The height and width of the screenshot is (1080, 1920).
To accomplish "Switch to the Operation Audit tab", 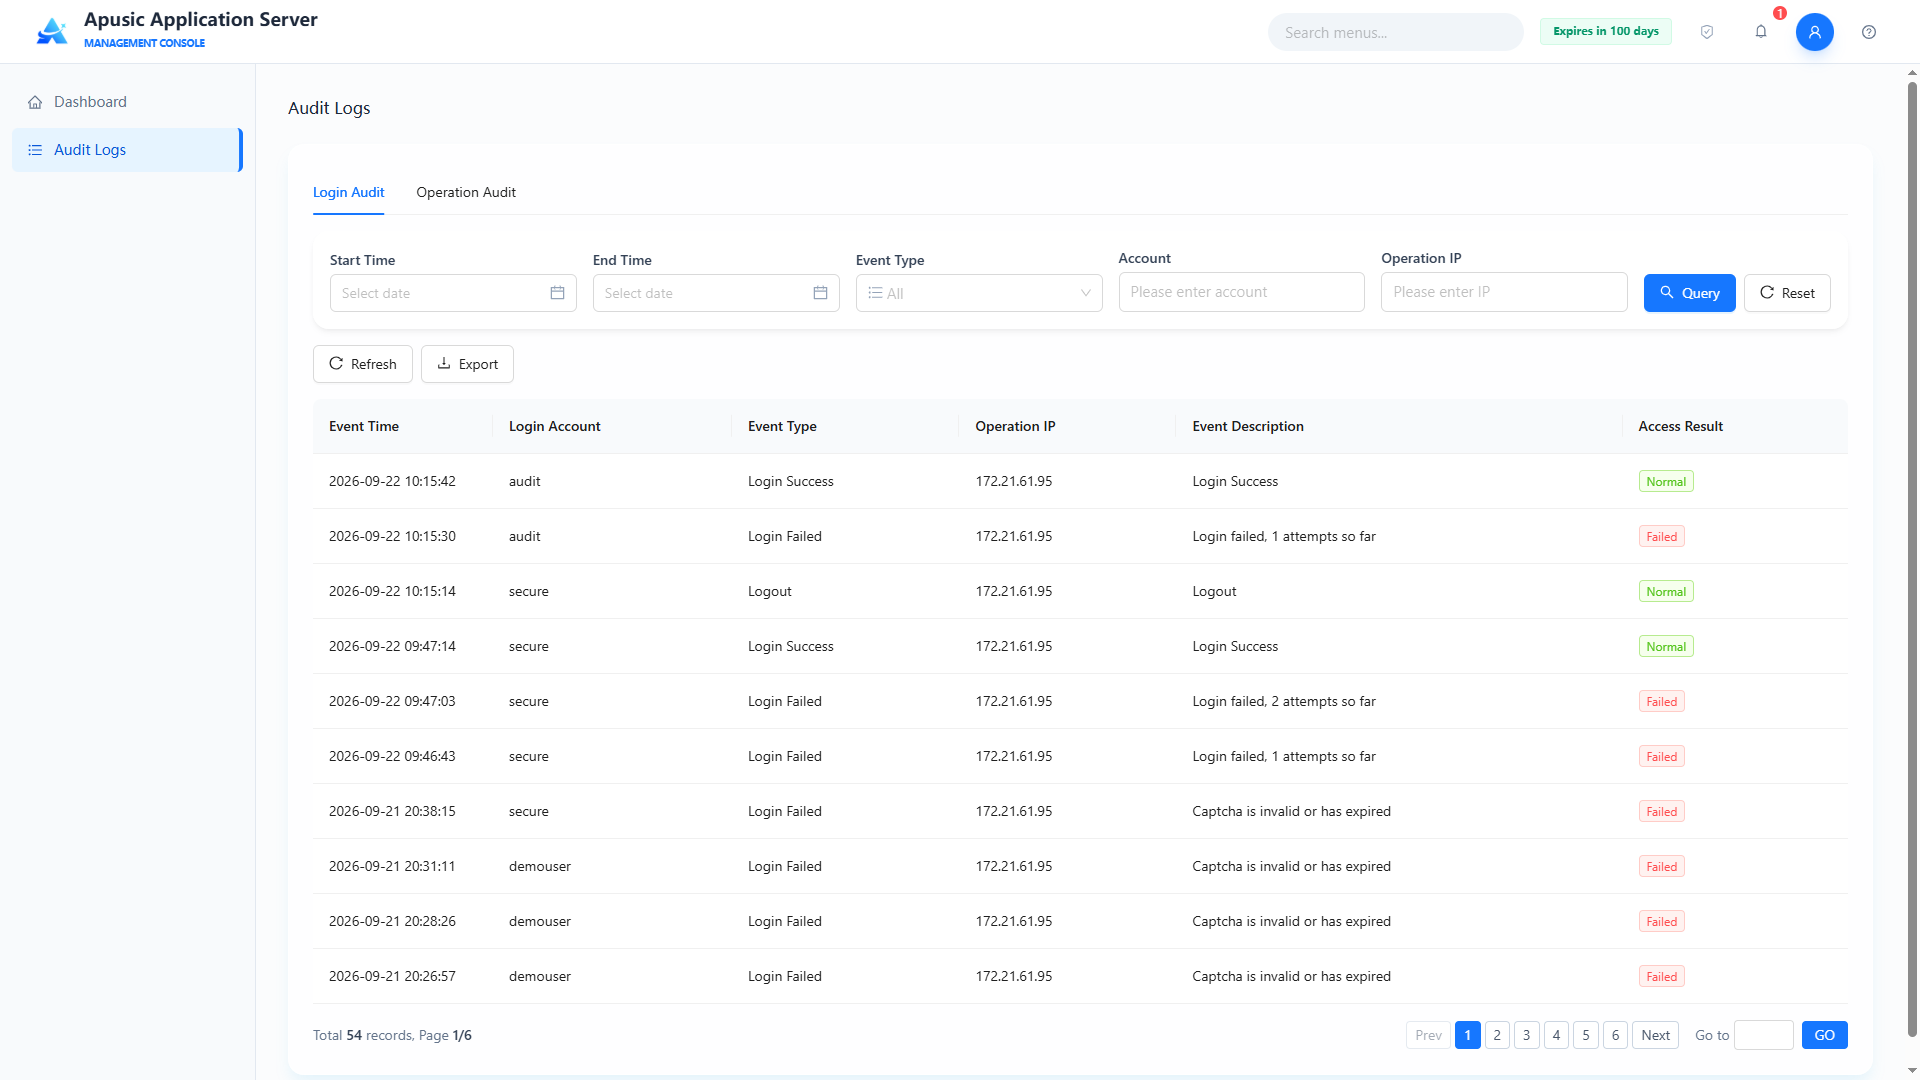I will [466, 192].
